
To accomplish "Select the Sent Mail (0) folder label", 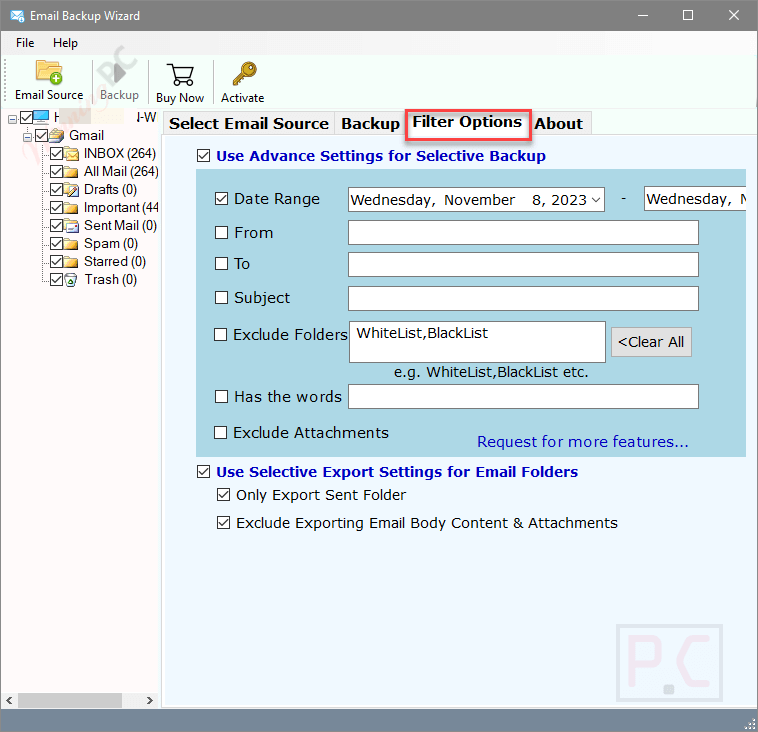I will [x=120, y=226].
